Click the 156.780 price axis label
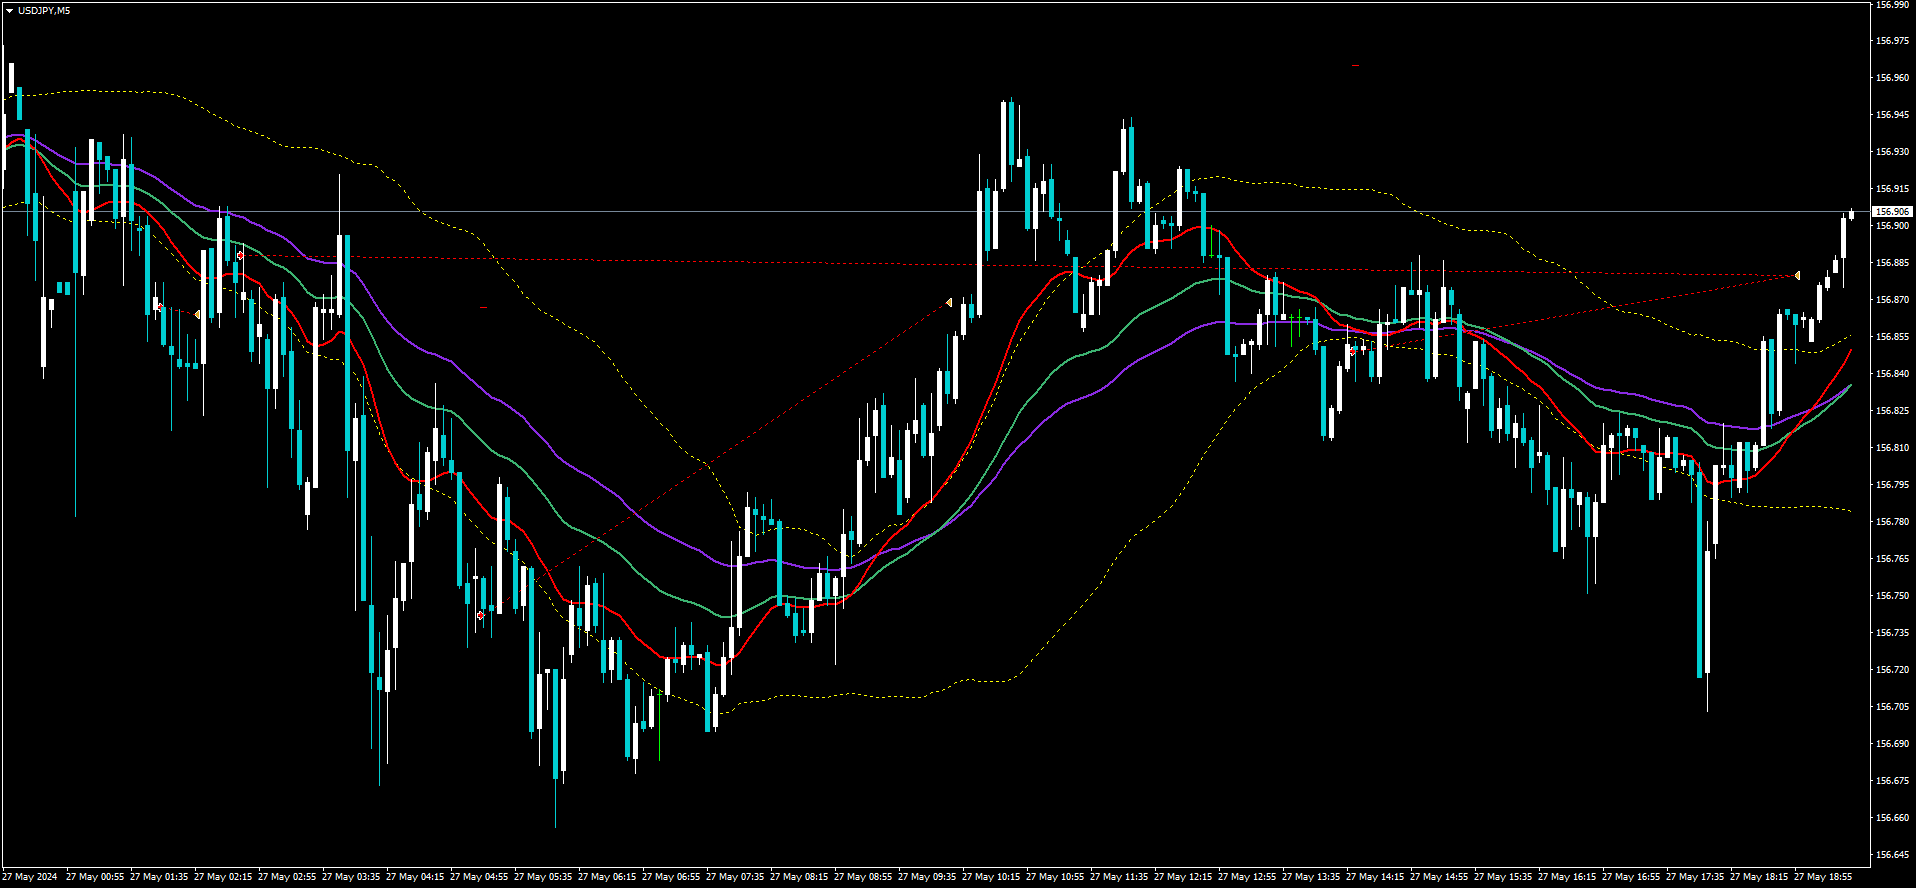This screenshot has height=888, width=1916. tap(1892, 522)
